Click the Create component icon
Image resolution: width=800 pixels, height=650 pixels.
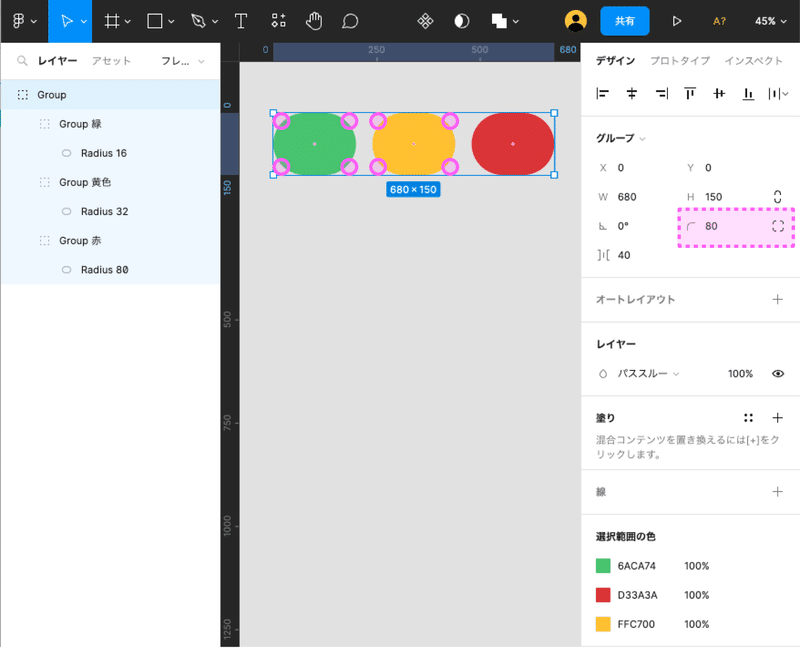[x=425, y=21]
